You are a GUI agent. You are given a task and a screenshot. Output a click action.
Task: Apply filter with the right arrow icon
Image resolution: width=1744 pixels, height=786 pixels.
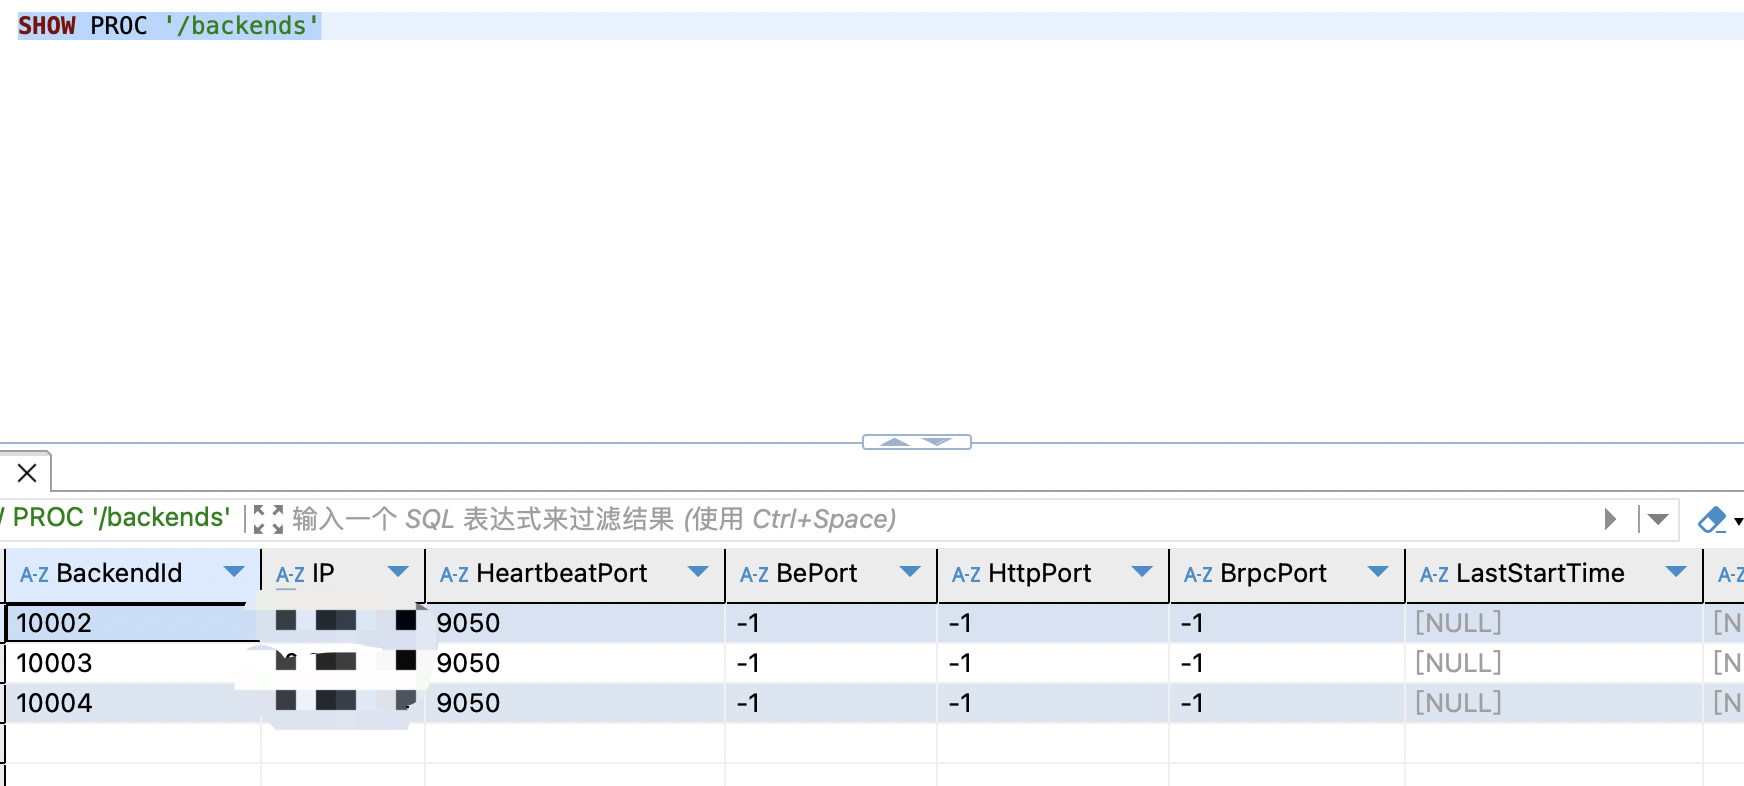click(x=1610, y=519)
